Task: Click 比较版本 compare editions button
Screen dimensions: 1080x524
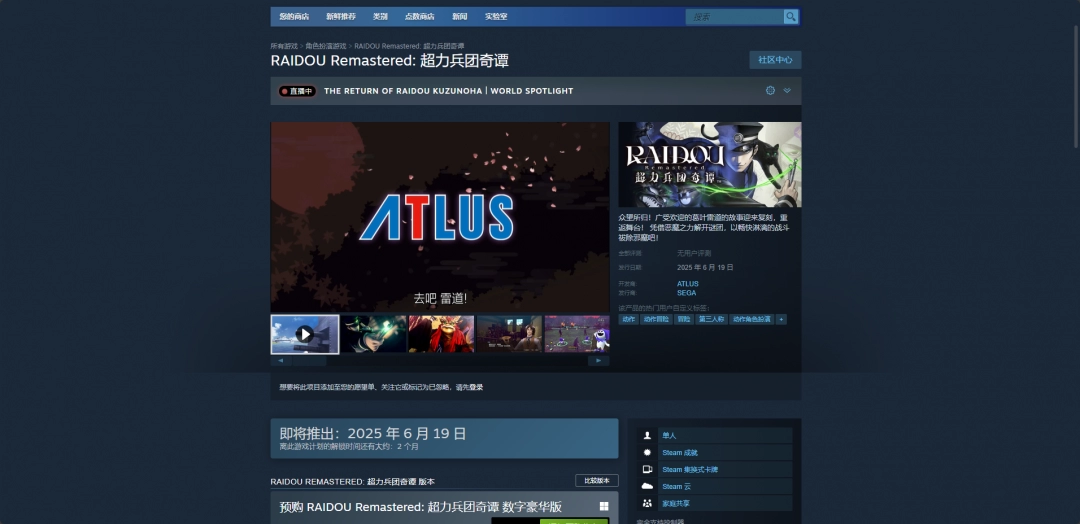Action: [x=596, y=481]
